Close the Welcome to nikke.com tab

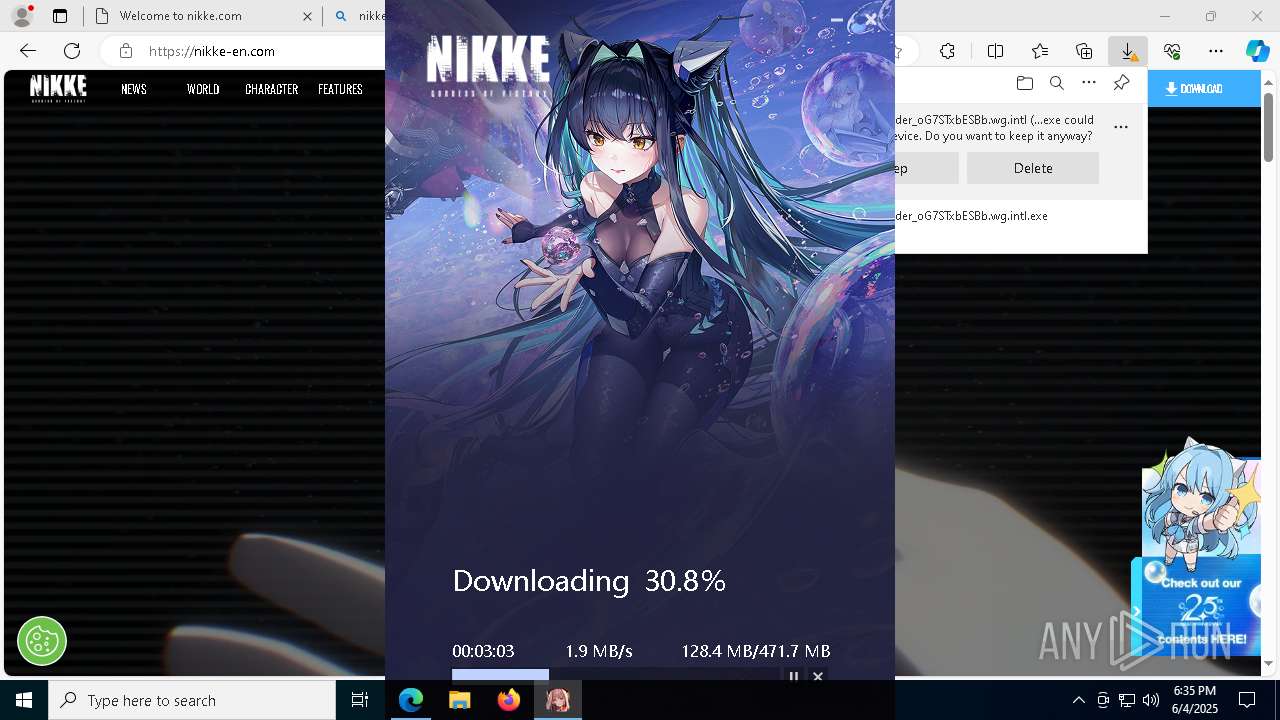pos(307,16)
